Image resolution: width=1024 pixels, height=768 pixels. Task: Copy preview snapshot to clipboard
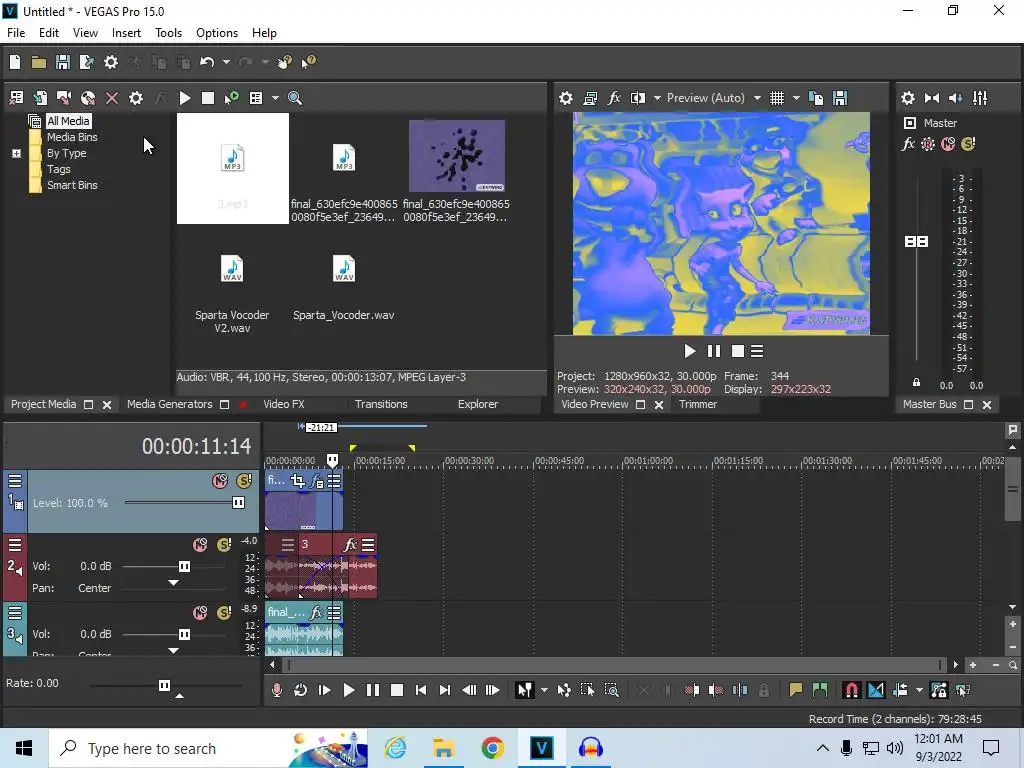(x=816, y=98)
